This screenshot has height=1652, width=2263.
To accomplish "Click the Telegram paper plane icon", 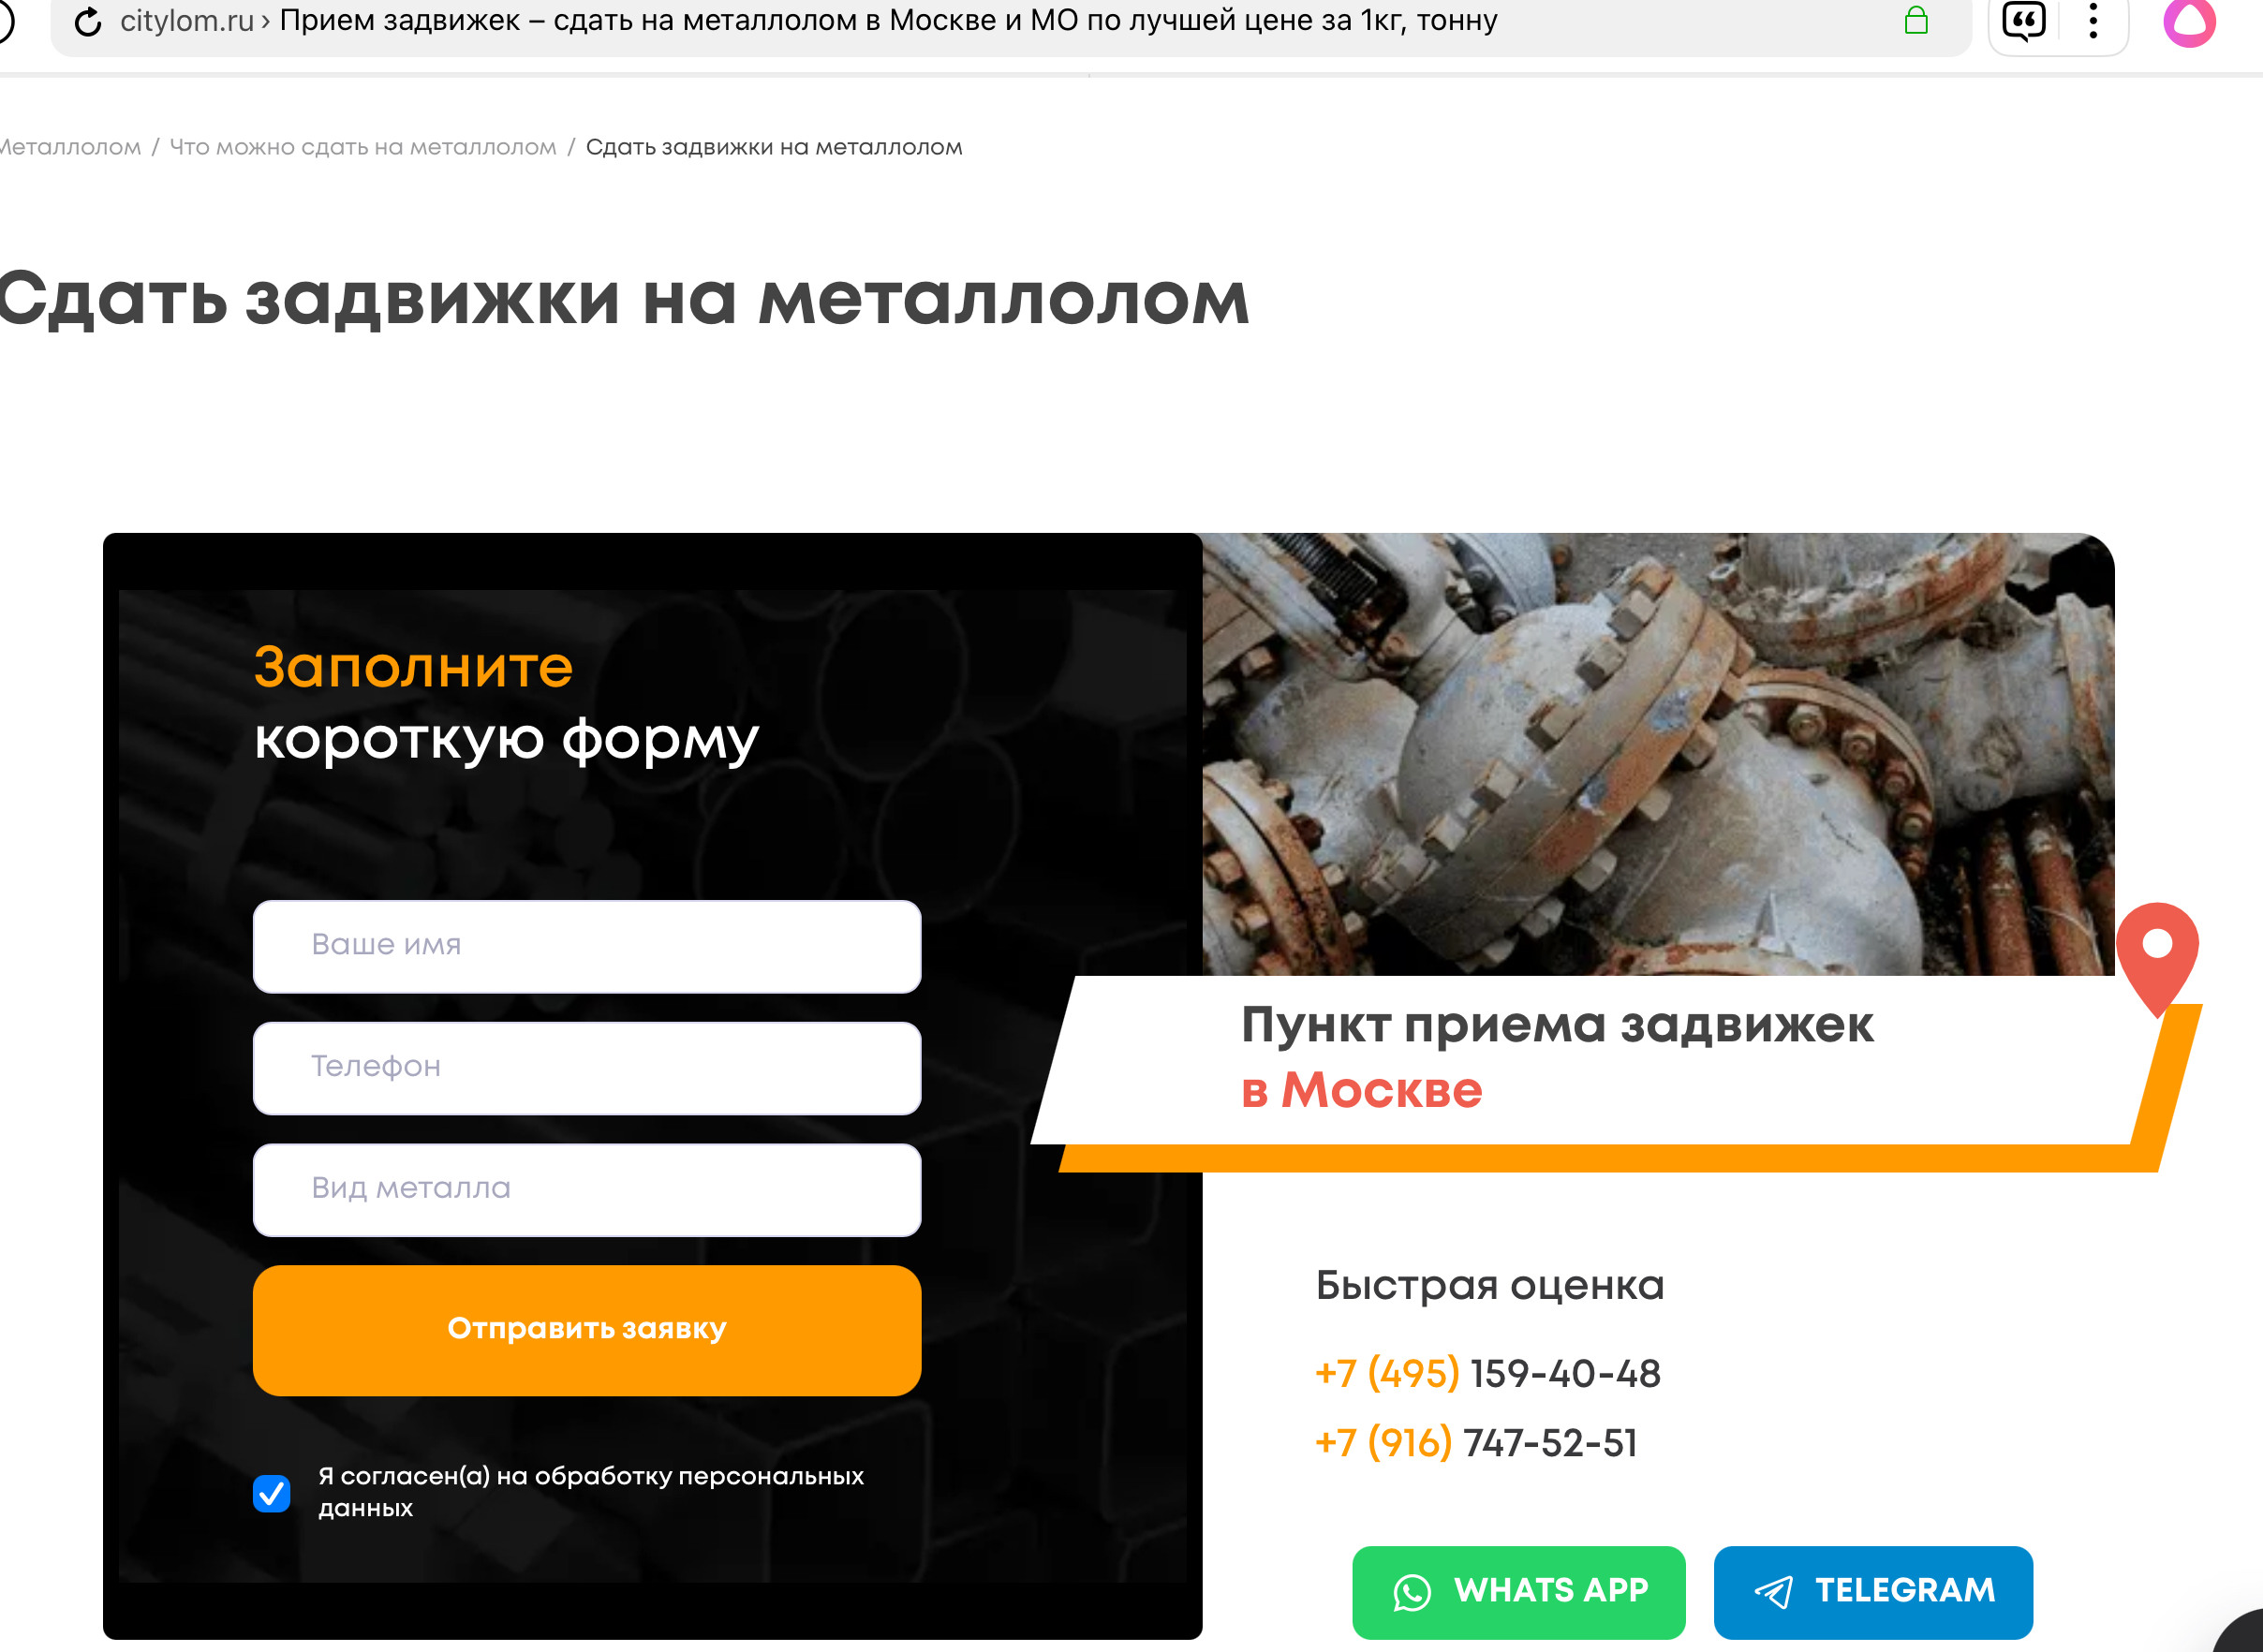I will point(1773,1592).
